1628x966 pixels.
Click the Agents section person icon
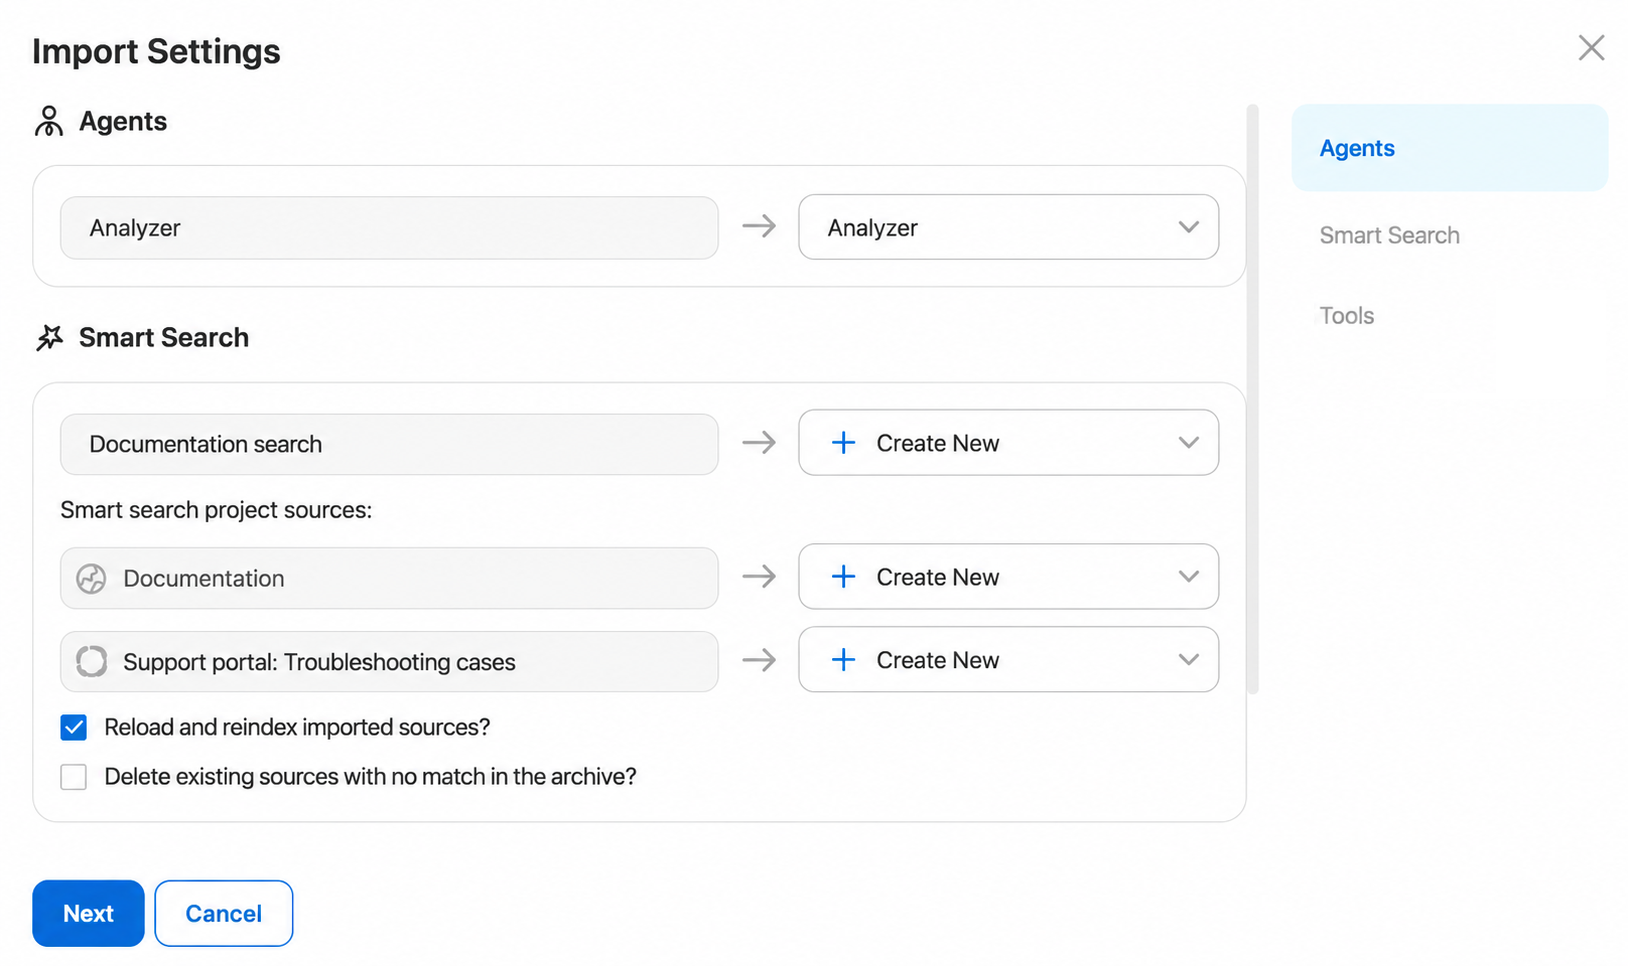click(48, 121)
